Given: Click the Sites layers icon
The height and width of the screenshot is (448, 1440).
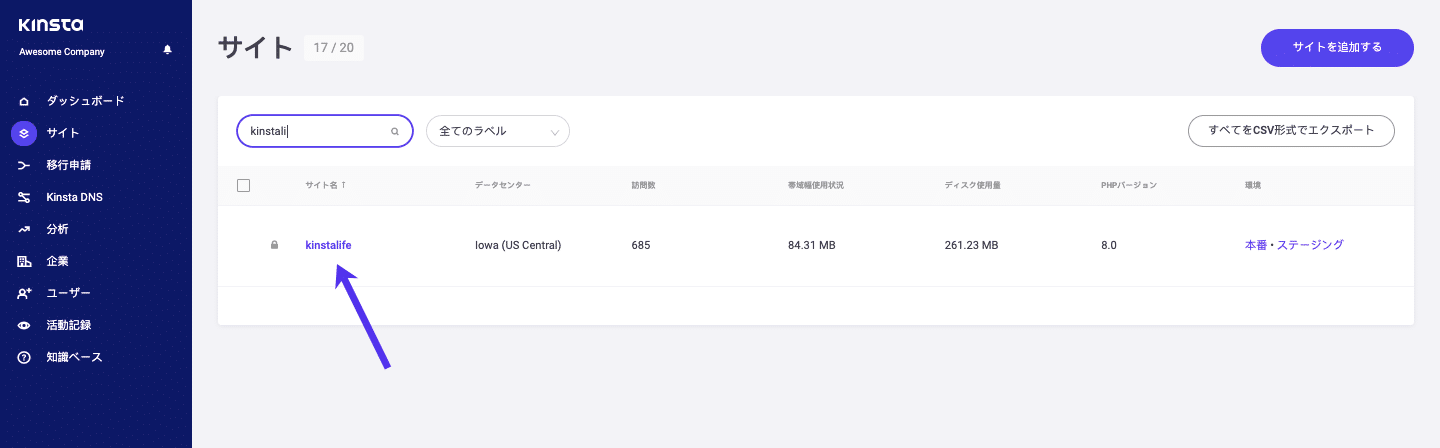Looking at the screenshot, I should tap(24, 133).
